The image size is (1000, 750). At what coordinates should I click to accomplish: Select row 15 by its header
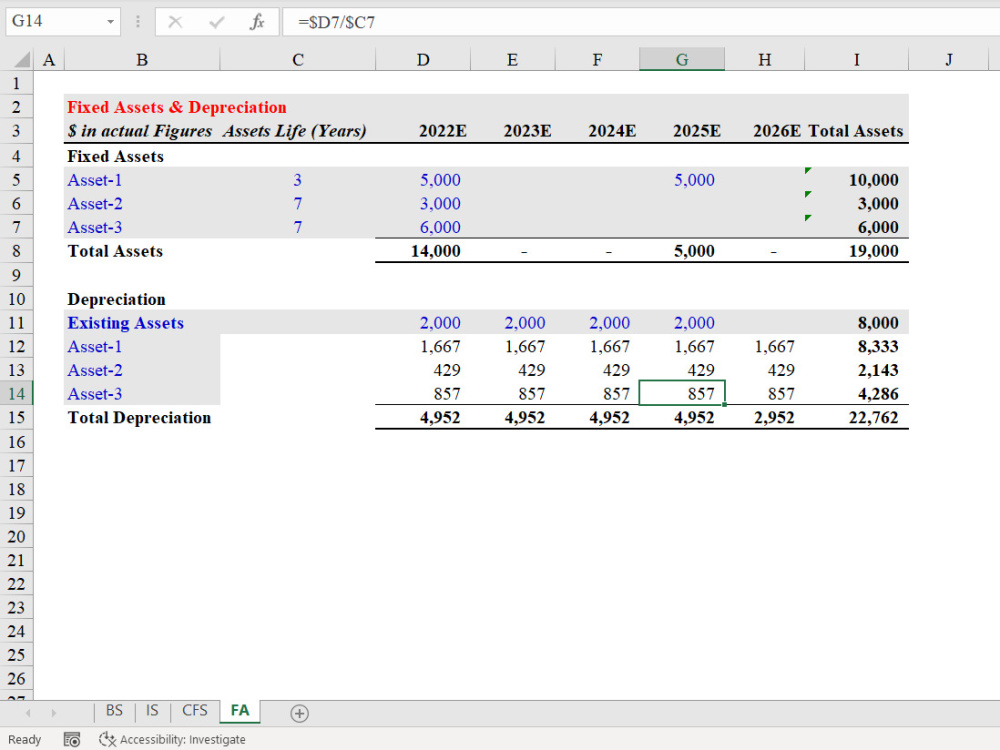click(x=17, y=417)
